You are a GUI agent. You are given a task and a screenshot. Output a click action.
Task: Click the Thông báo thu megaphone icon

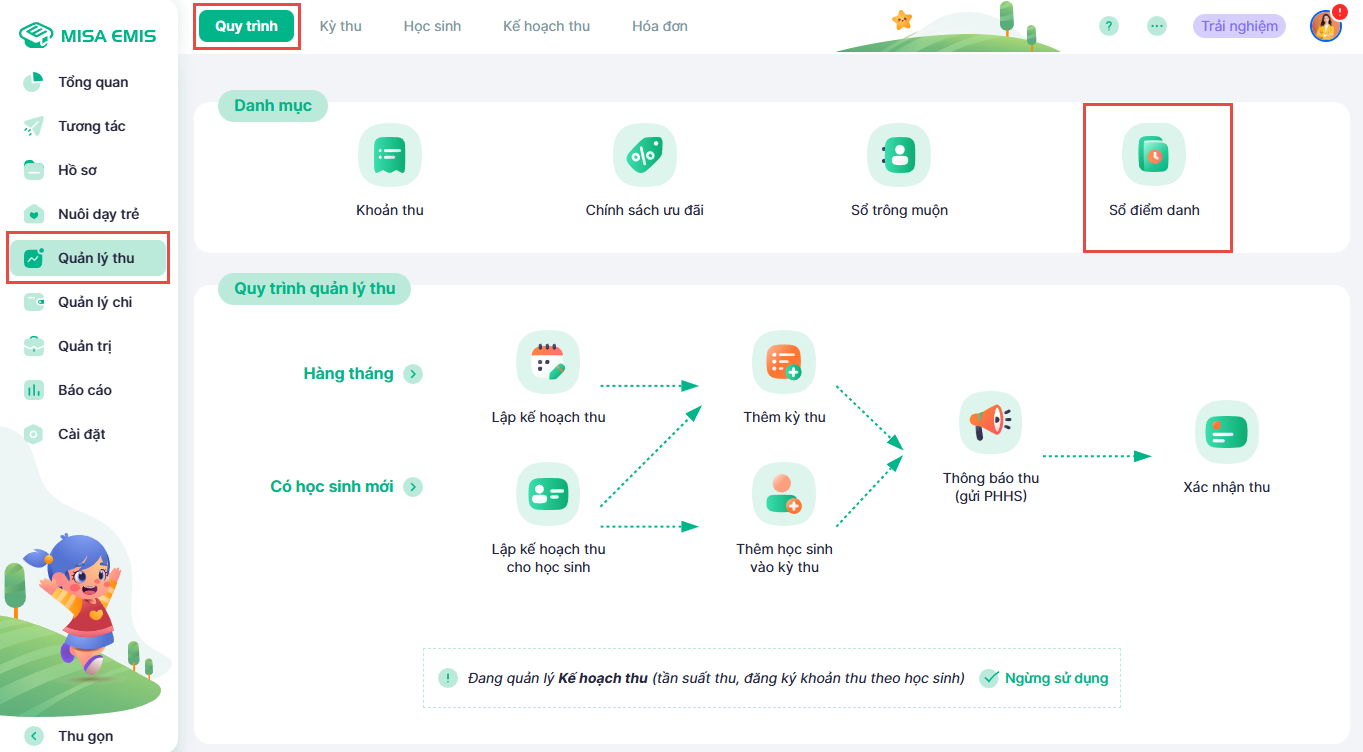pos(990,422)
